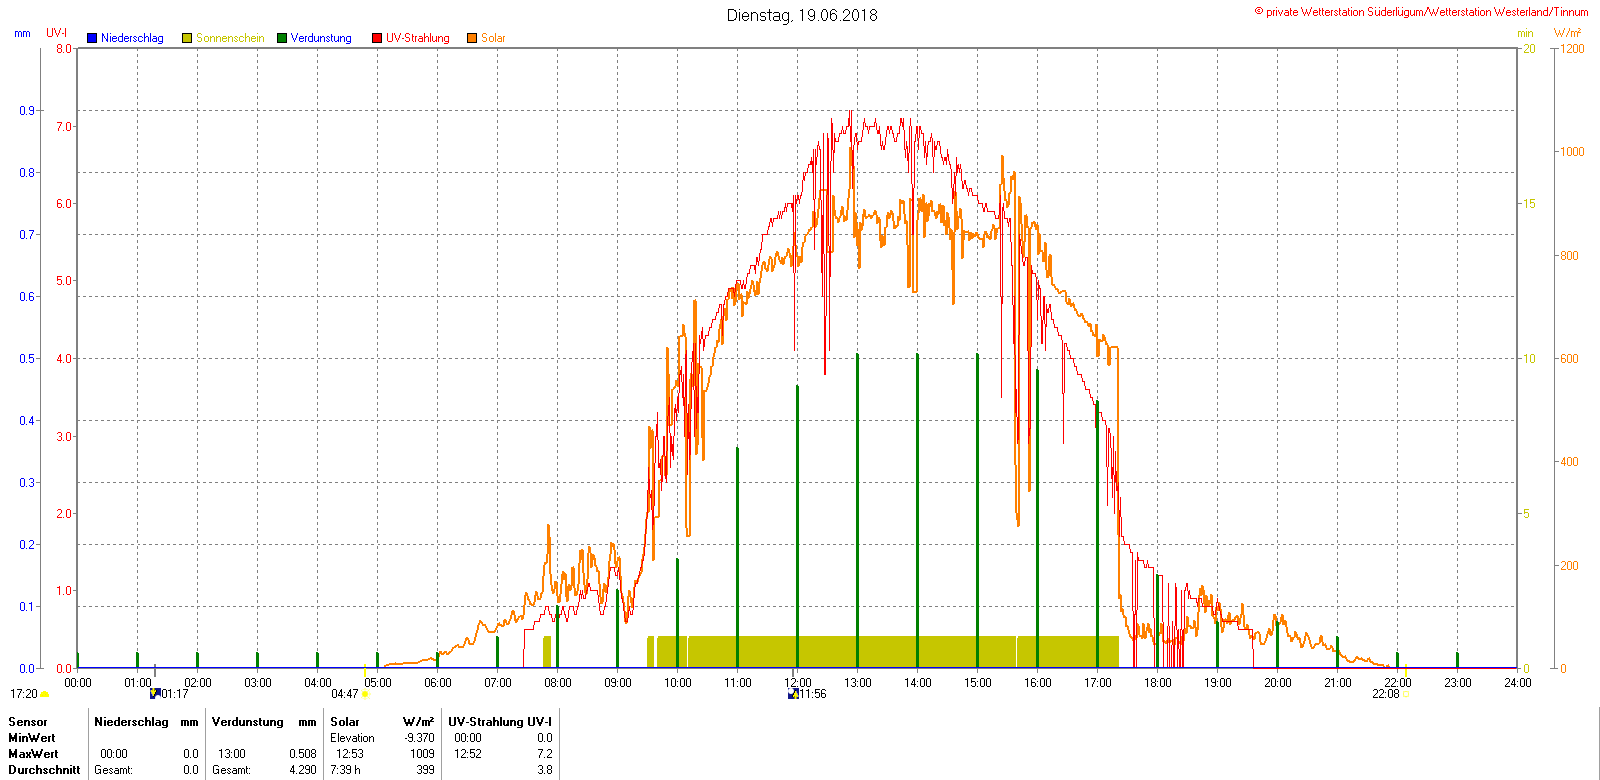1600x780 pixels.
Task: Click the 14:00 time axis label
Action: [x=918, y=683]
